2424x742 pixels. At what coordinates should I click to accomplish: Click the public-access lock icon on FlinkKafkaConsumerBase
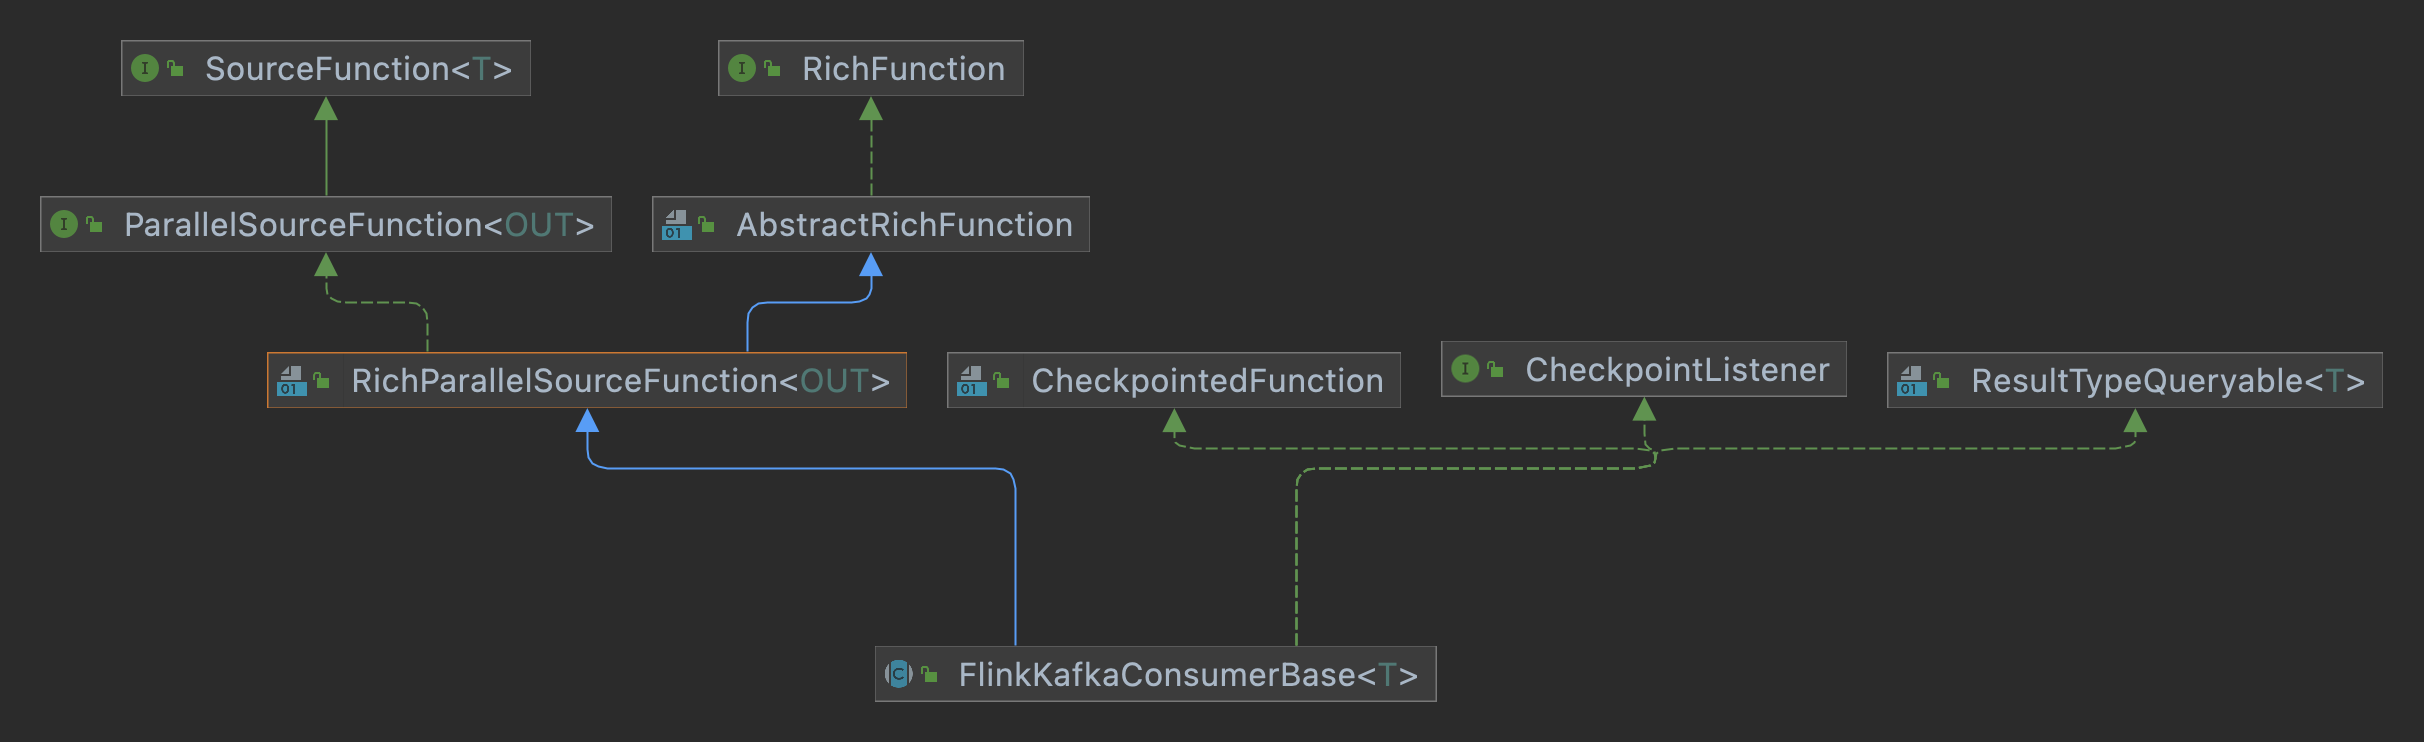[930, 674]
